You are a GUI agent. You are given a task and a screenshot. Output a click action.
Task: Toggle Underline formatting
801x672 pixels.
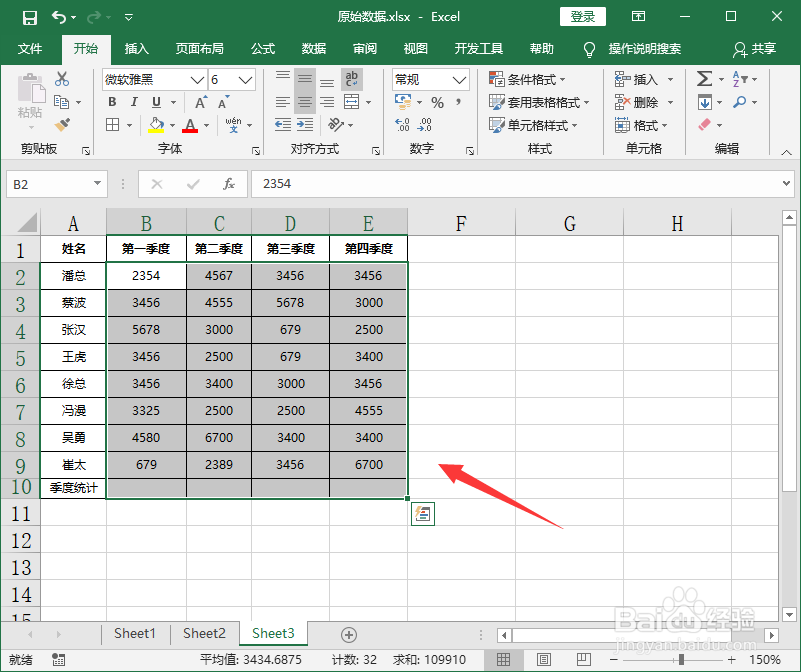pyautogui.click(x=156, y=102)
